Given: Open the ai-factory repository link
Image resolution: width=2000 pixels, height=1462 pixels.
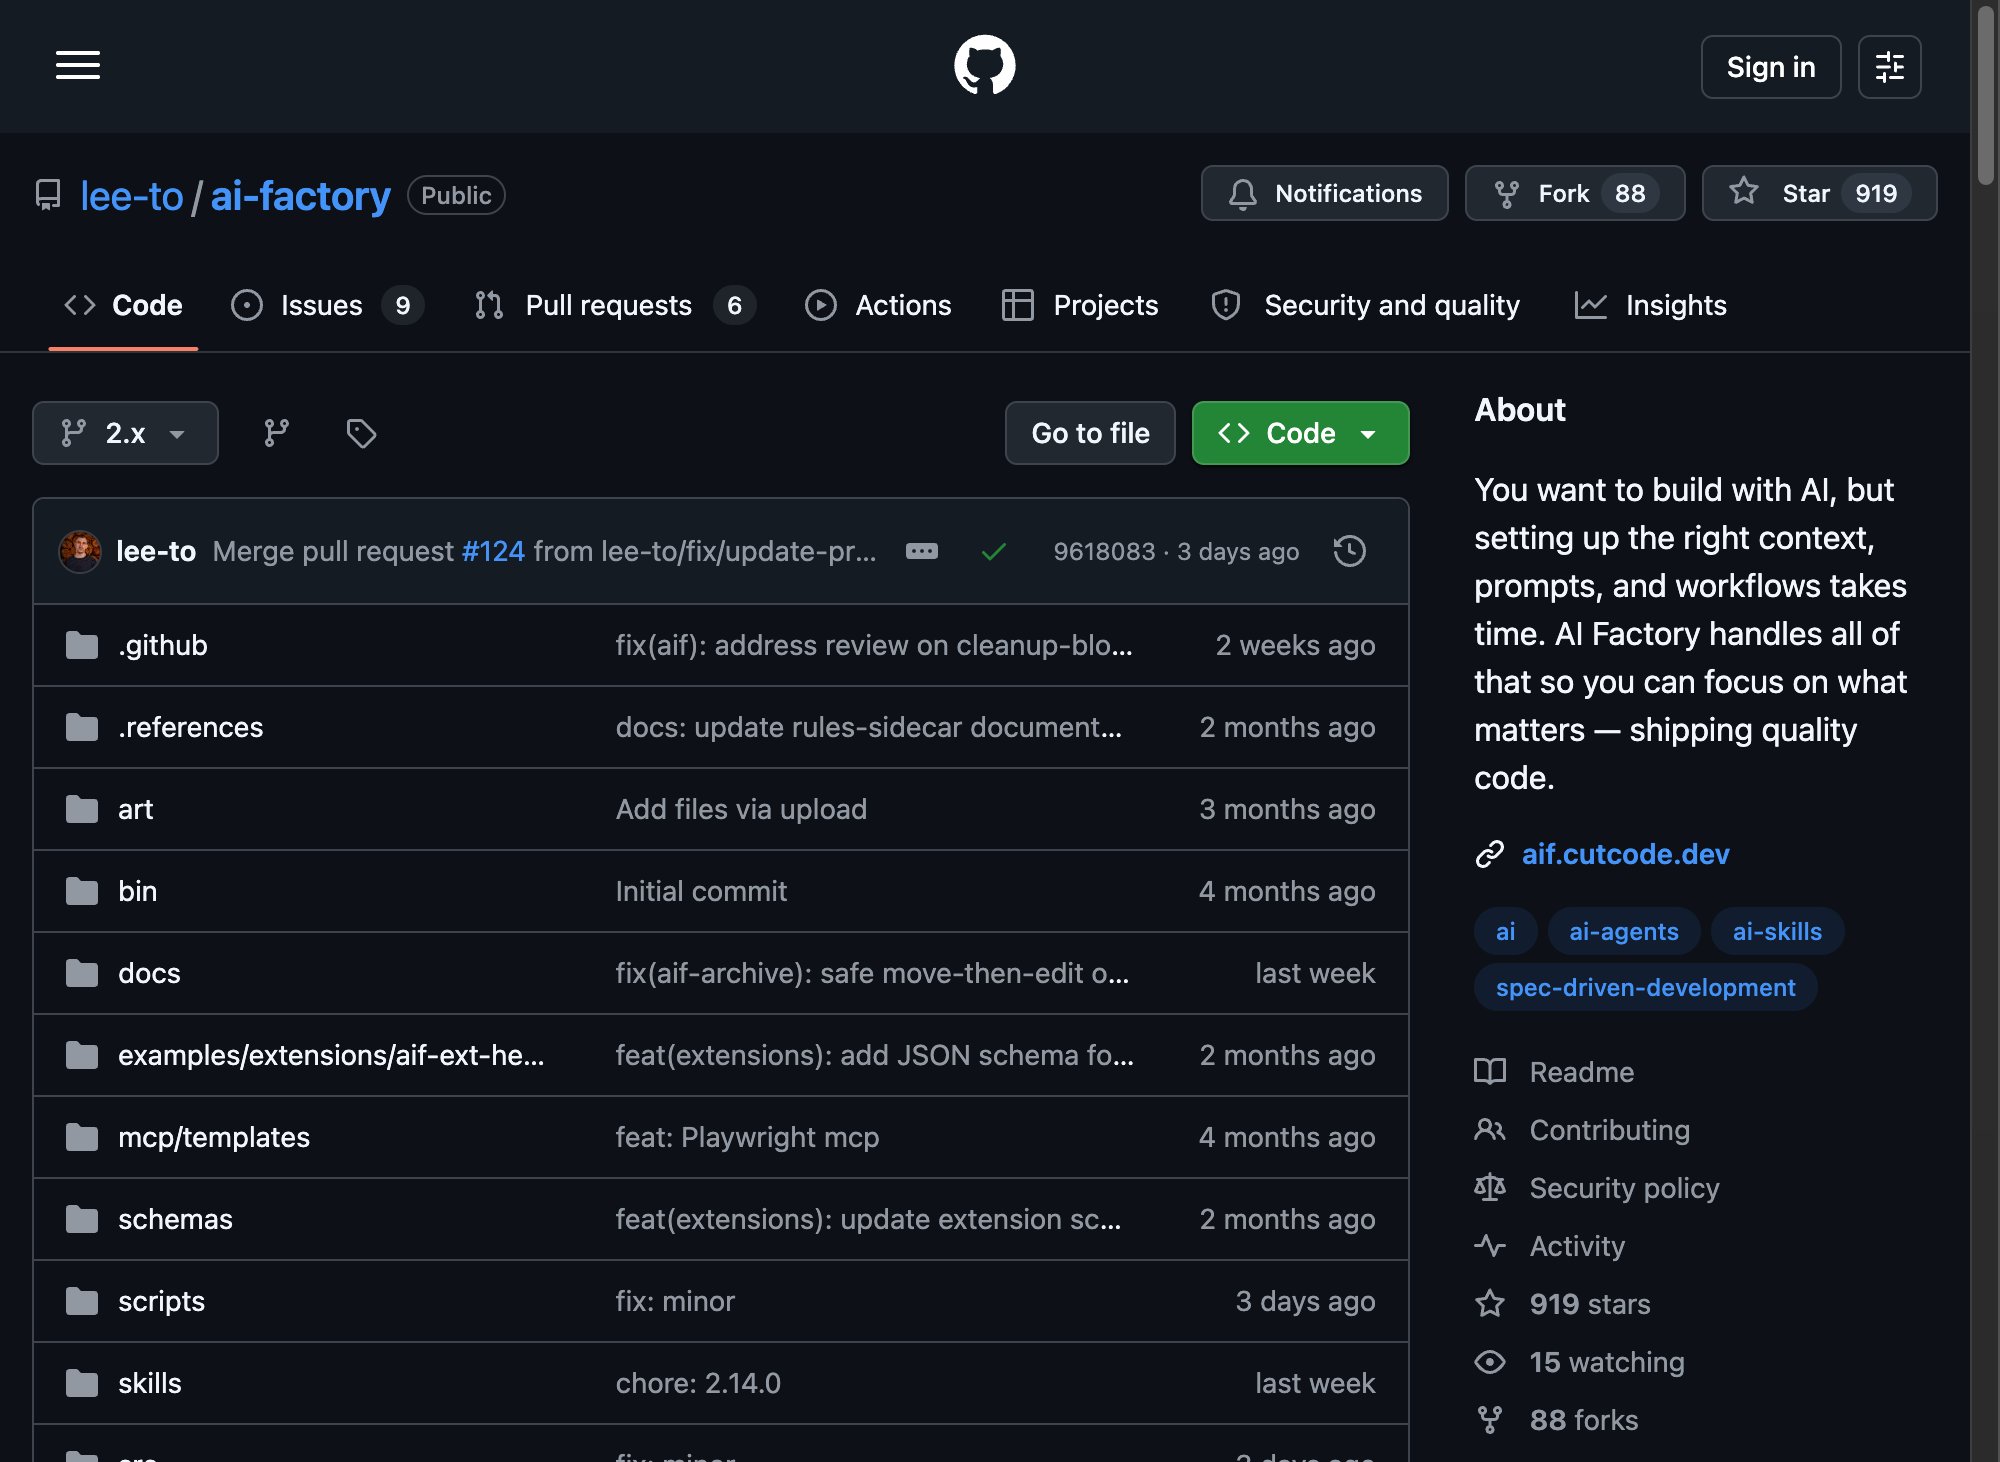Looking at the screenshot, I should pyautogui.click(x=300, y=196).
